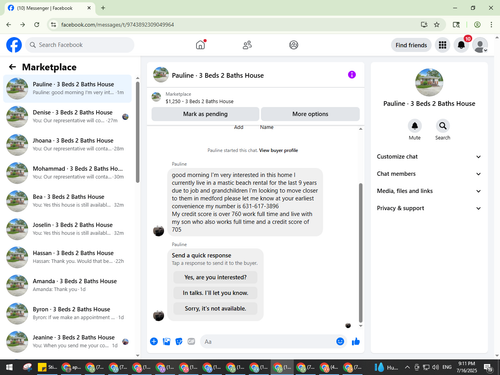
Task: Reload the page in browser
Action: [37, 24]
